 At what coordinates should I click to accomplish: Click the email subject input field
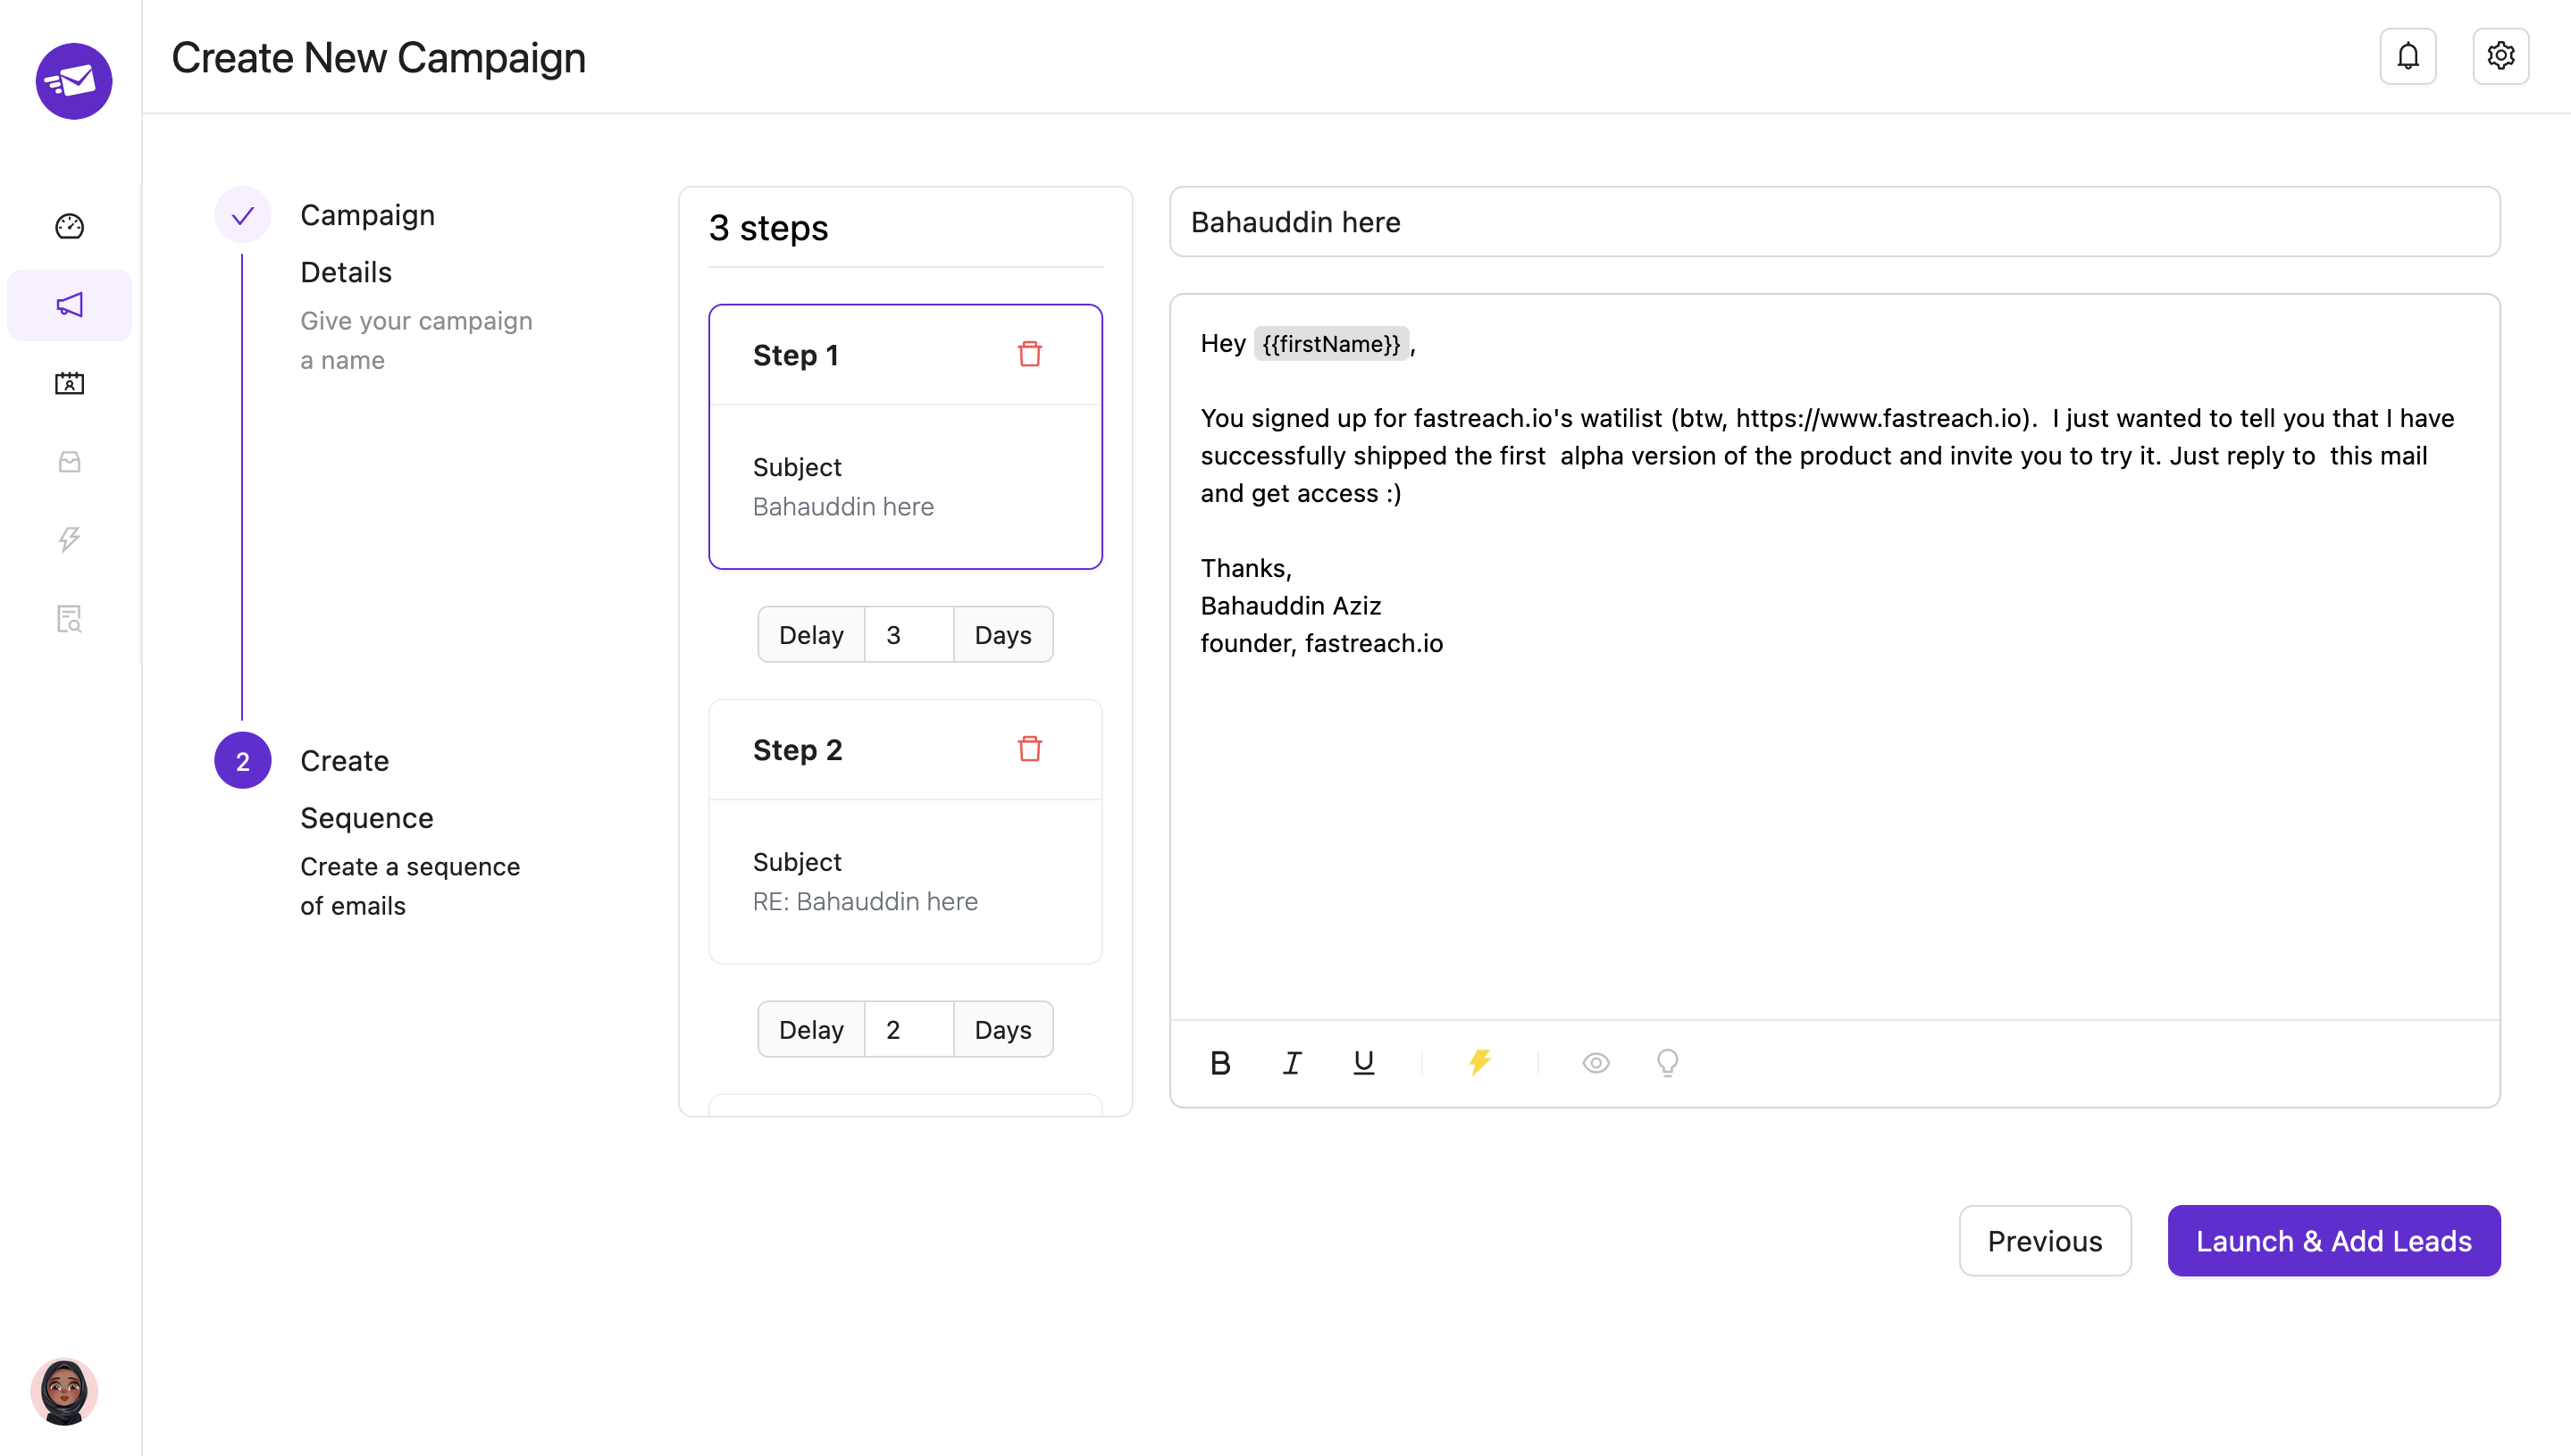pyautogui.click(x=1833, y=222)
